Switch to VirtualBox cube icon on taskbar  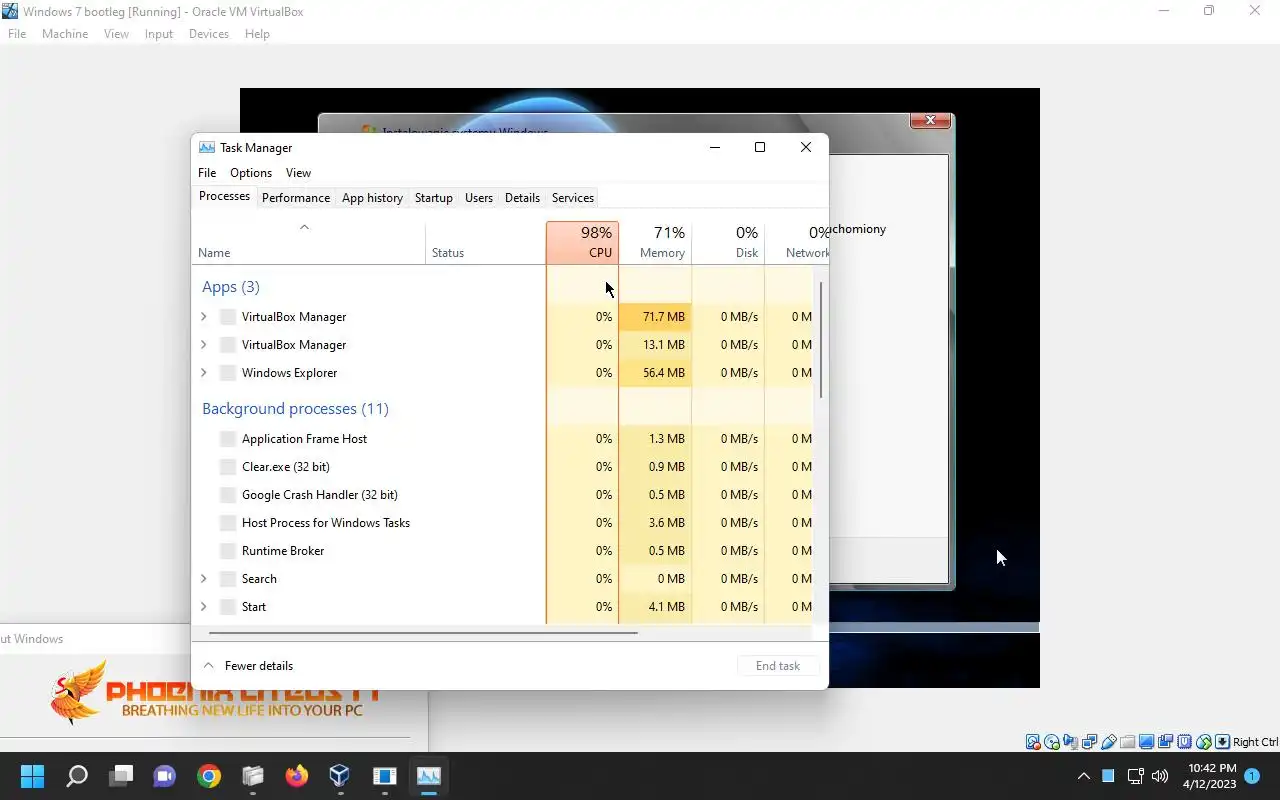[340, 776]
